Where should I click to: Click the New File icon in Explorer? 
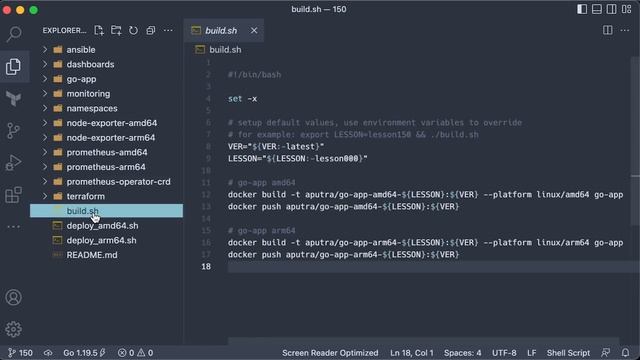(x=99, y=30)
